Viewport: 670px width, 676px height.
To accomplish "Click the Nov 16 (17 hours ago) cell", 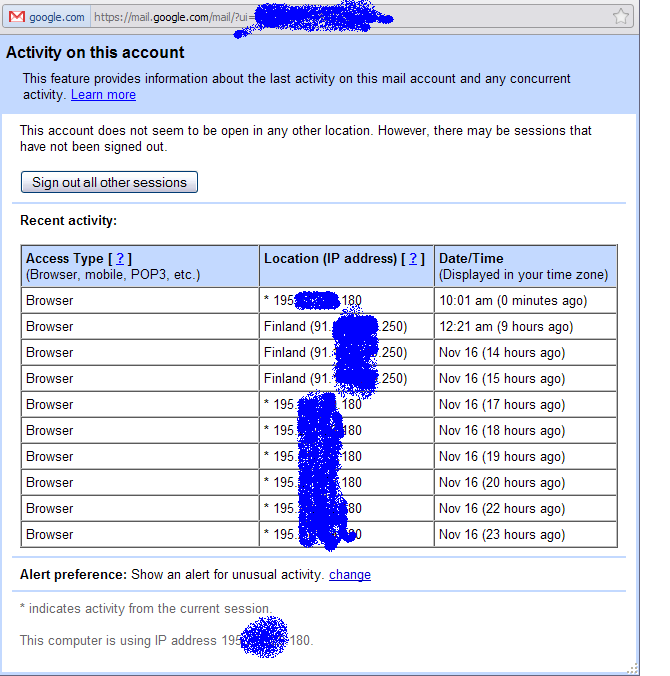I will pyautogui.click(x=501, y=405).
